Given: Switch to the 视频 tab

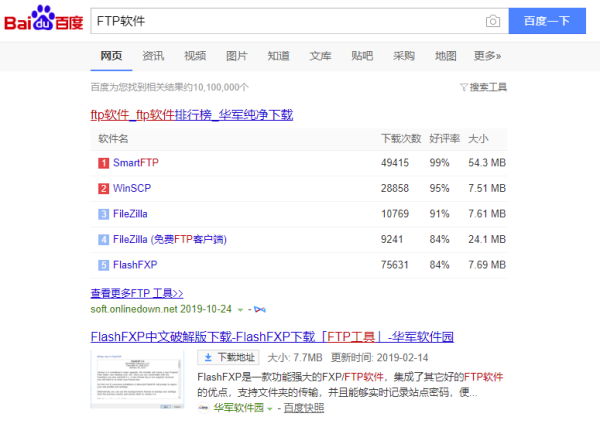Looking at the screenshot, I should coord(195,56).
